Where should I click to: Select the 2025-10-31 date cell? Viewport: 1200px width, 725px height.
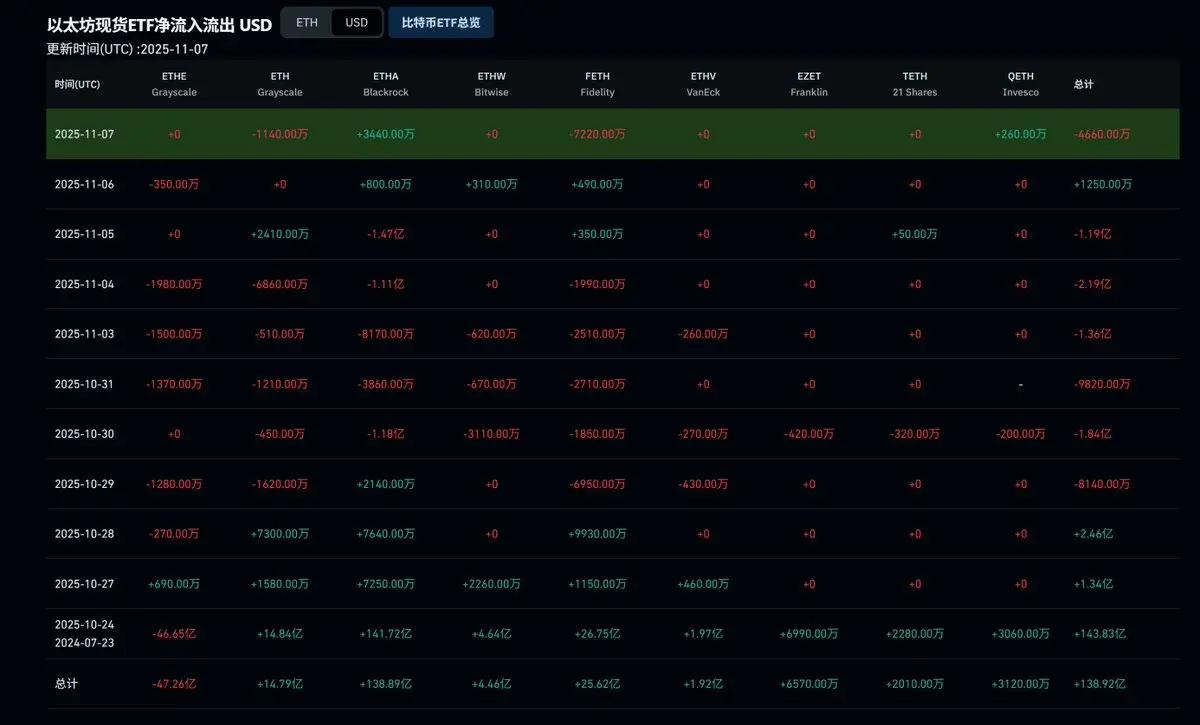(84, 384)
